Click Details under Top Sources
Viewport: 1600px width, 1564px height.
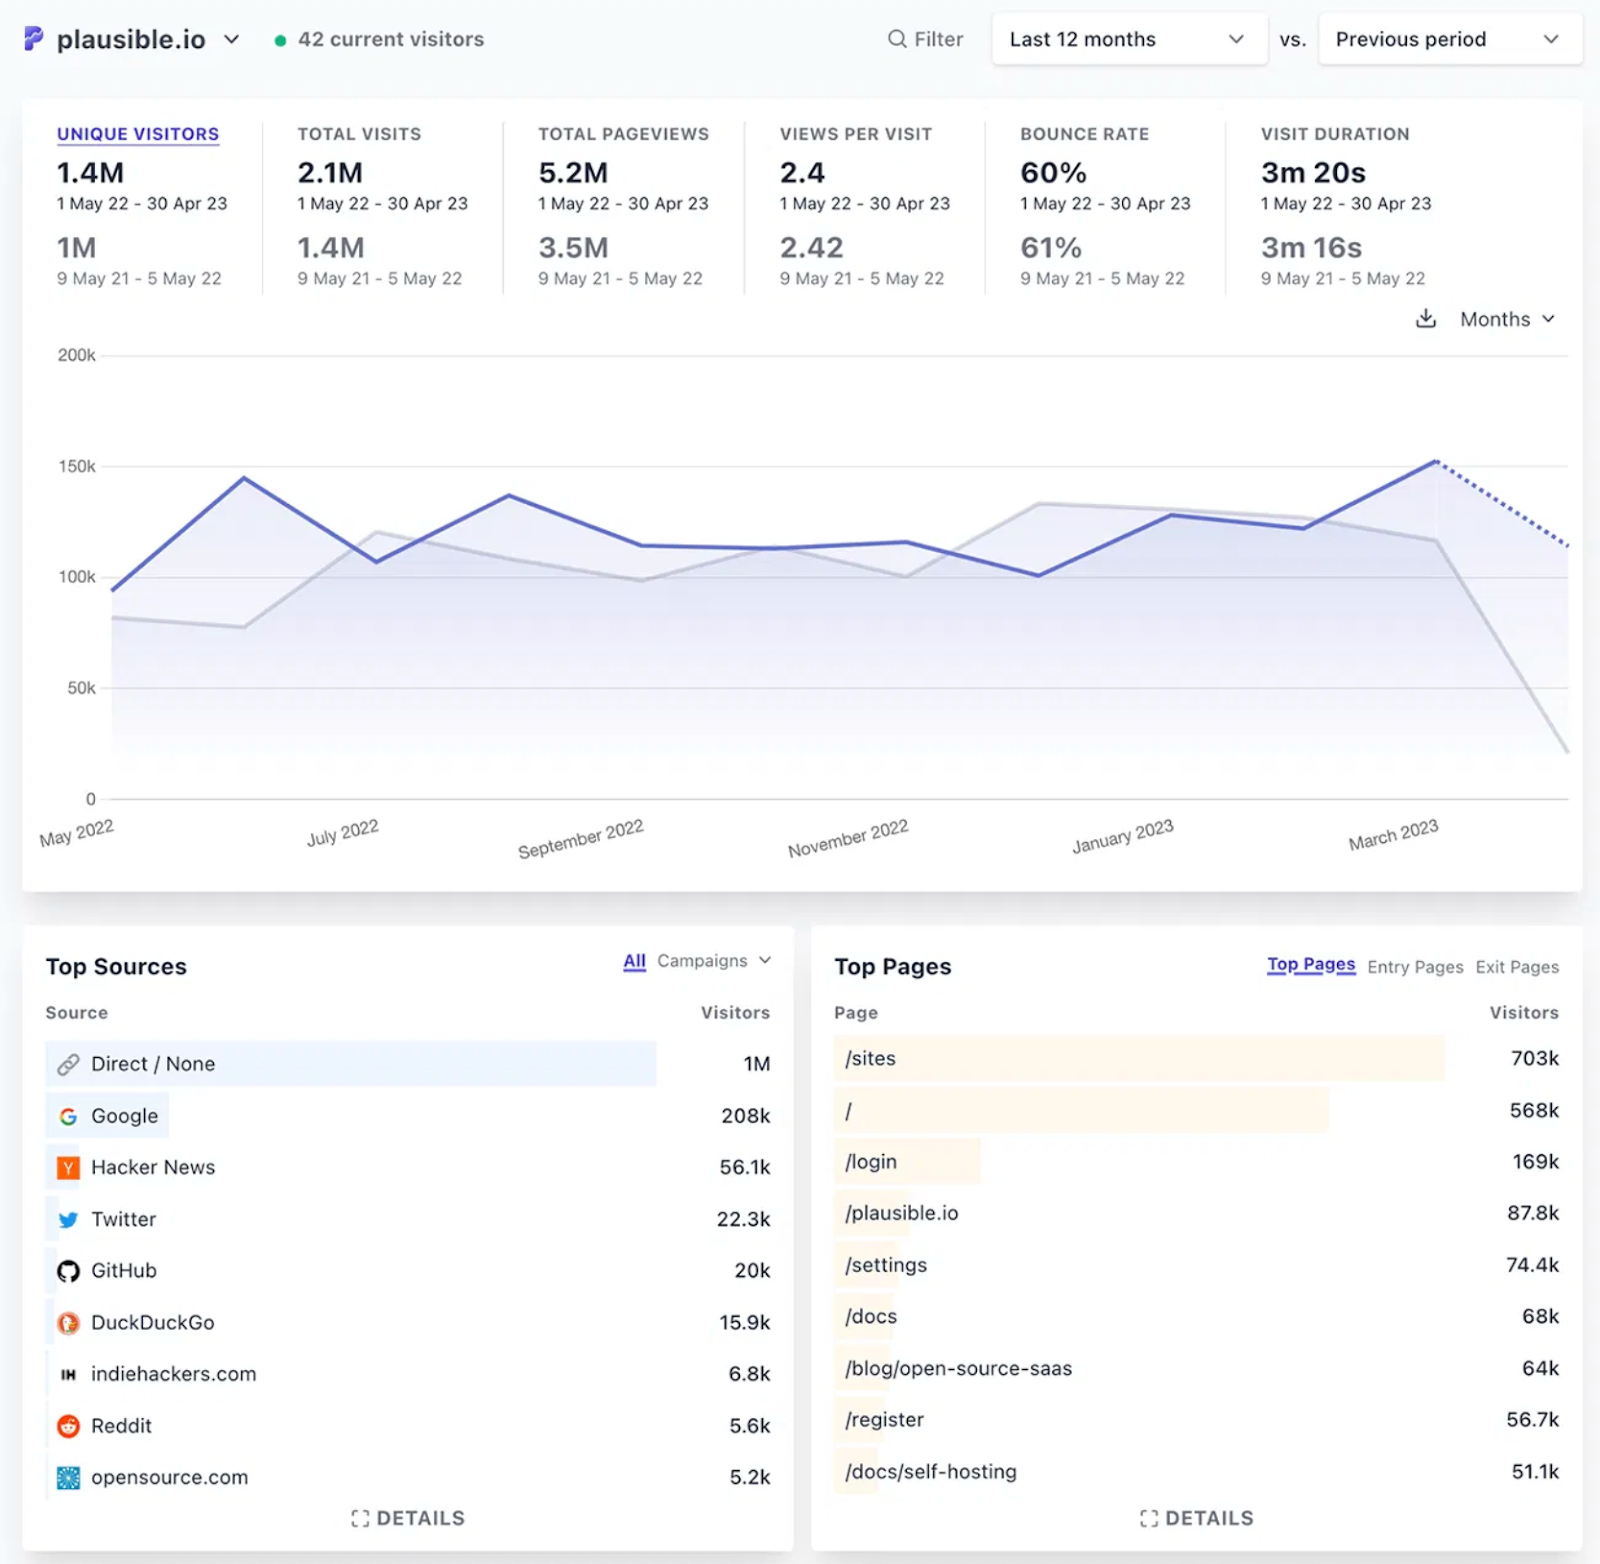[x=408, y=1517]
